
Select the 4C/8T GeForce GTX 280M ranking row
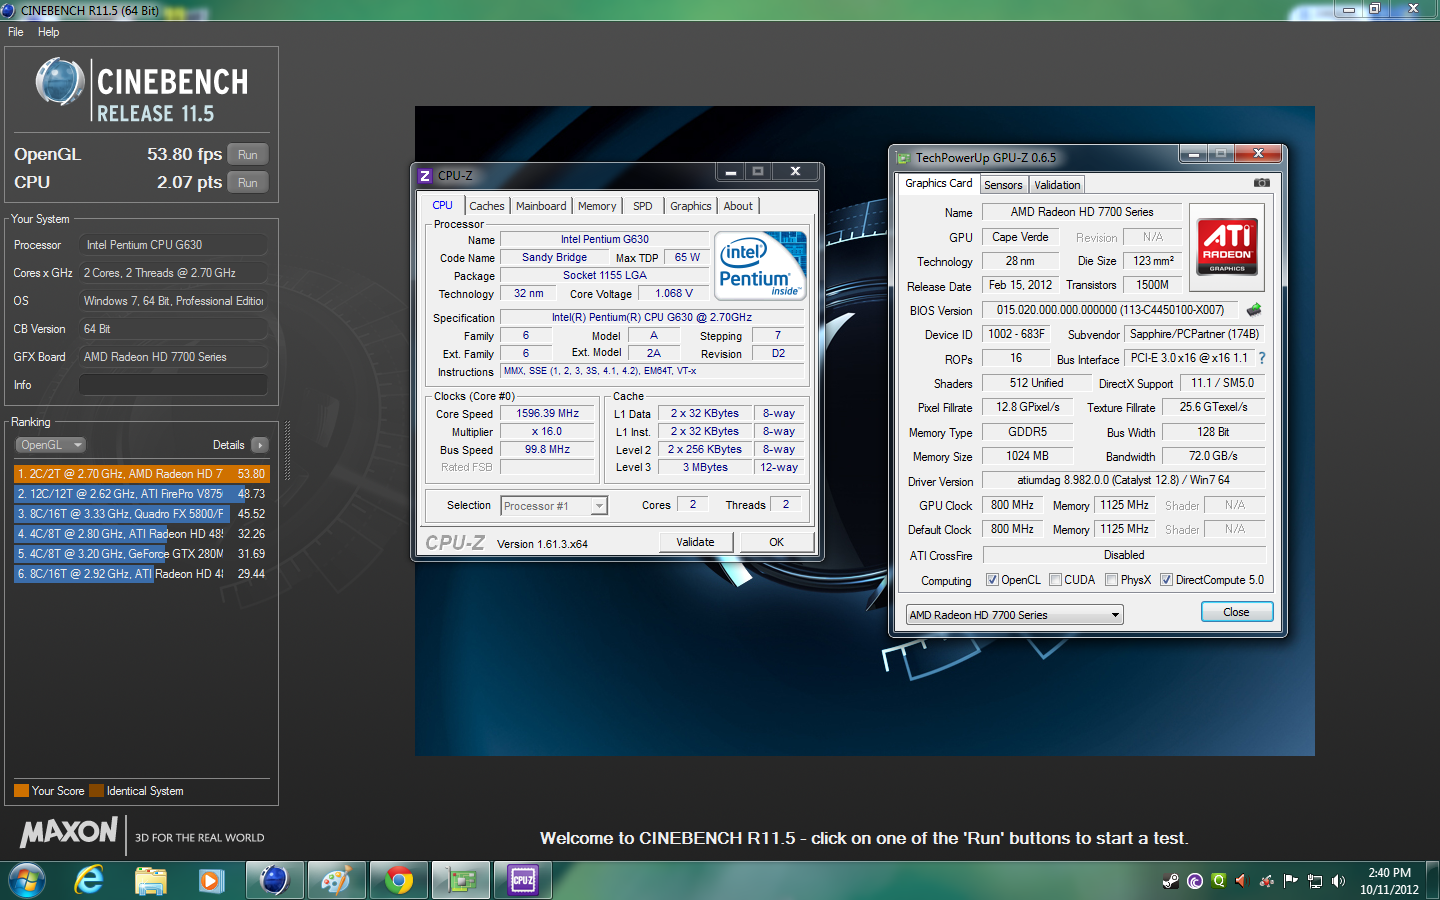point(141,554)
